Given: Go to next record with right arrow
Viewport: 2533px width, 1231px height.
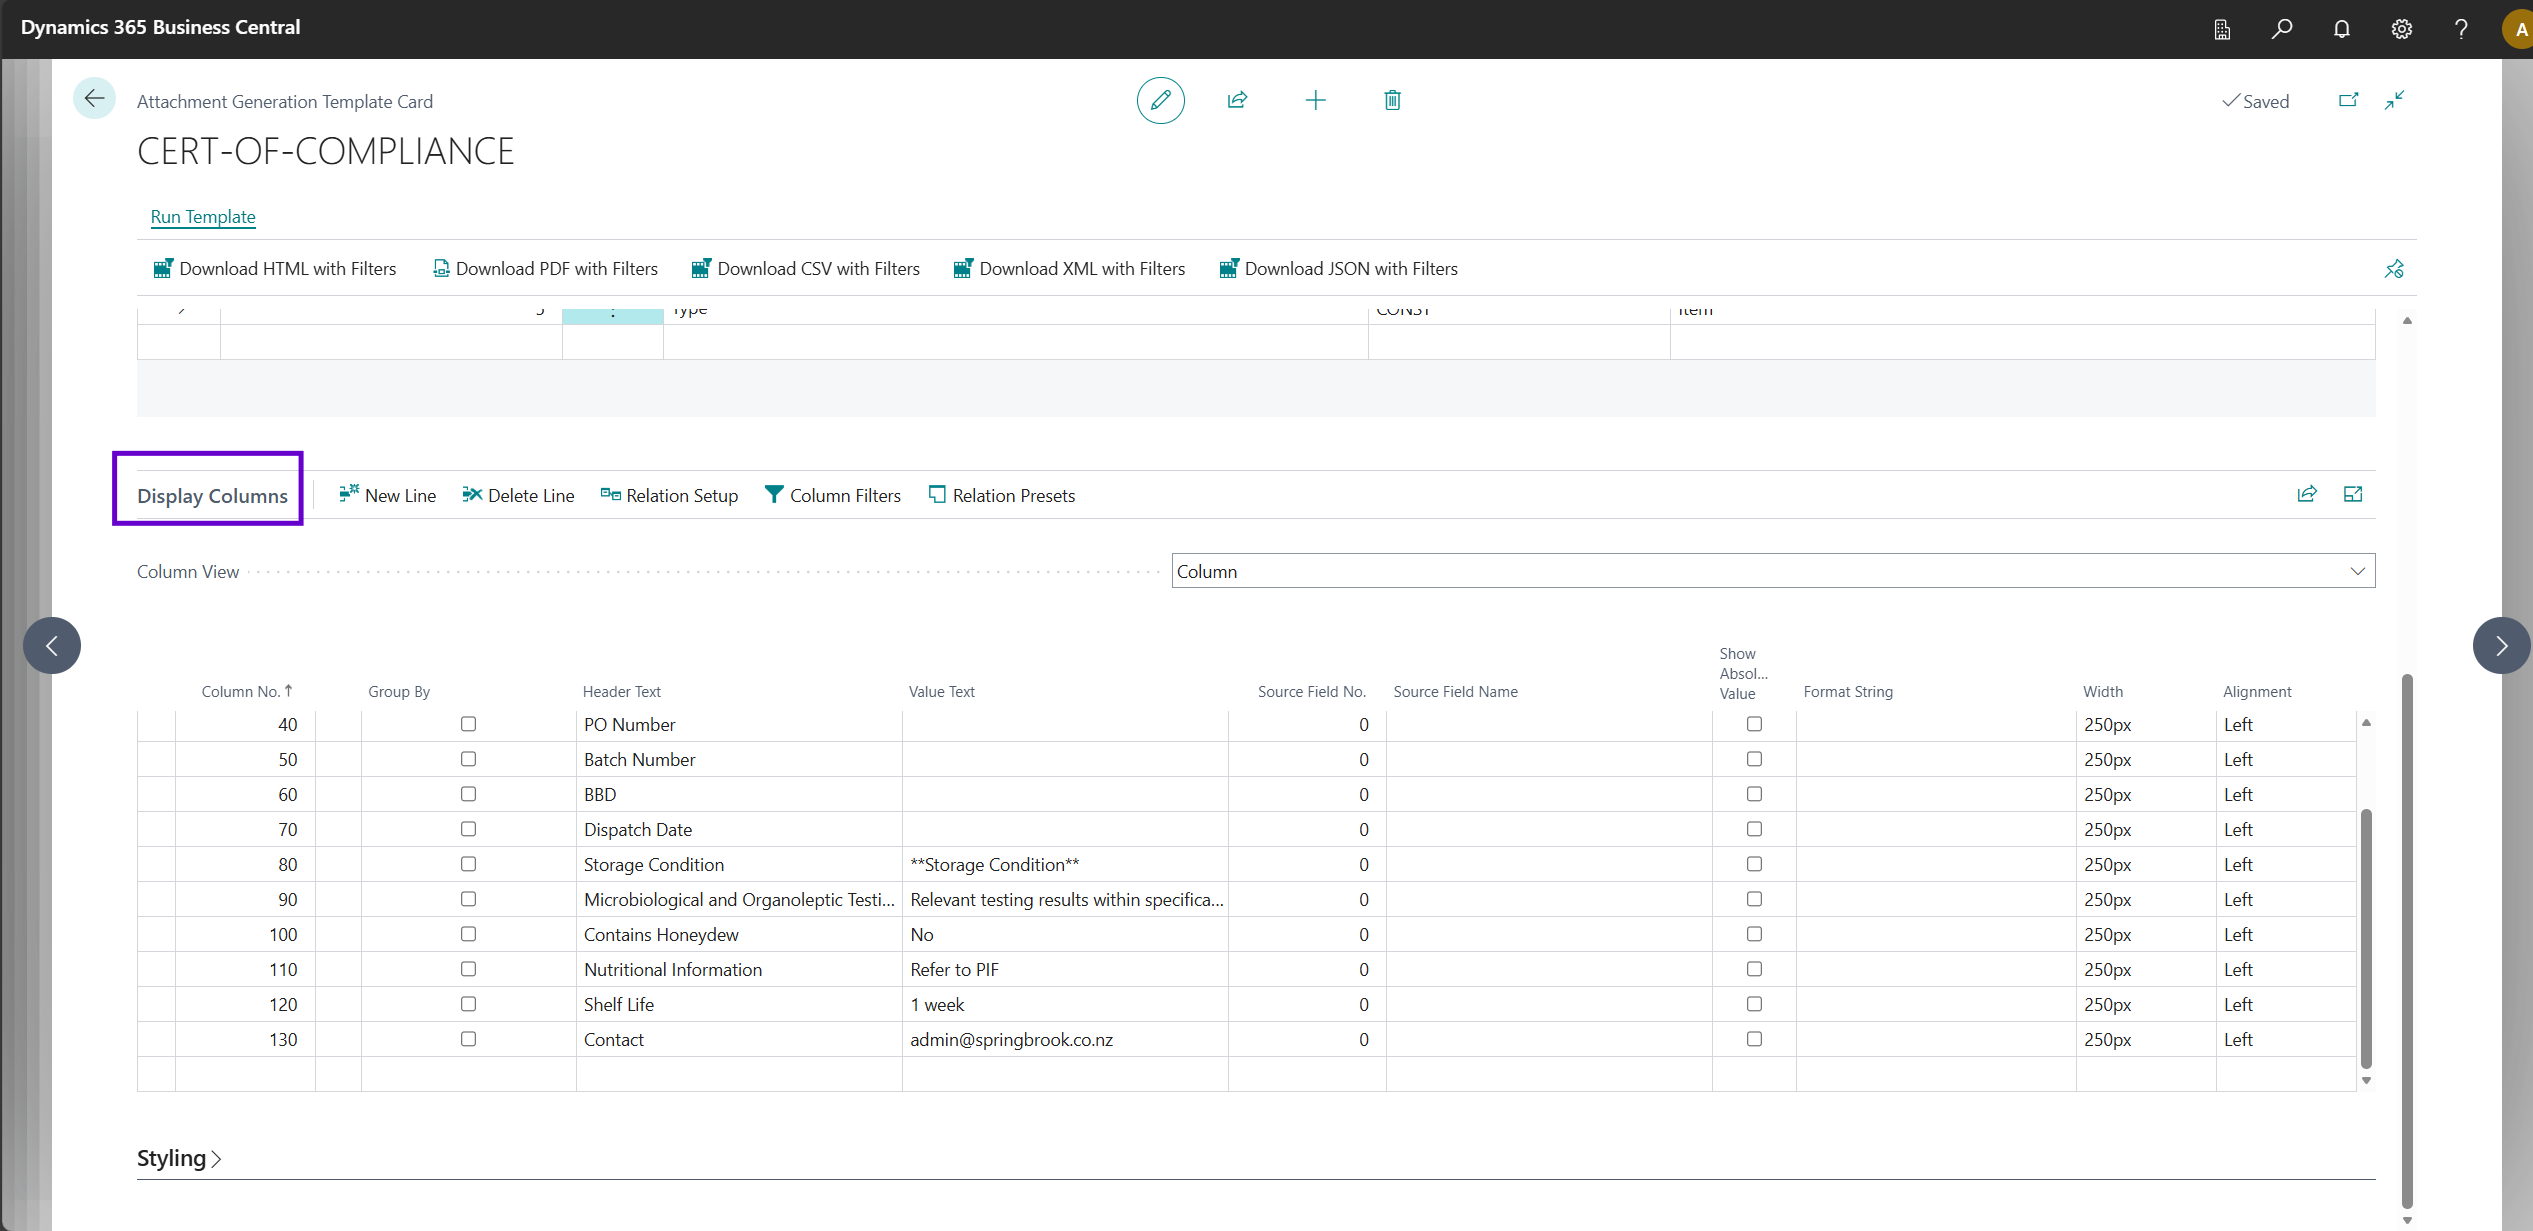Looking at the screenshot, I should (2501, 645).
